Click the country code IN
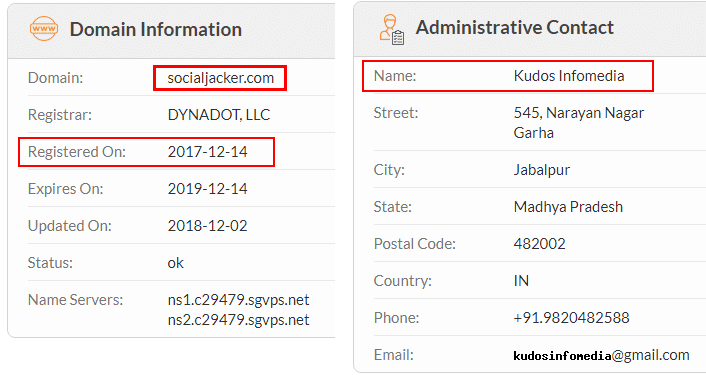706x379 pixels. coord(521,281)
